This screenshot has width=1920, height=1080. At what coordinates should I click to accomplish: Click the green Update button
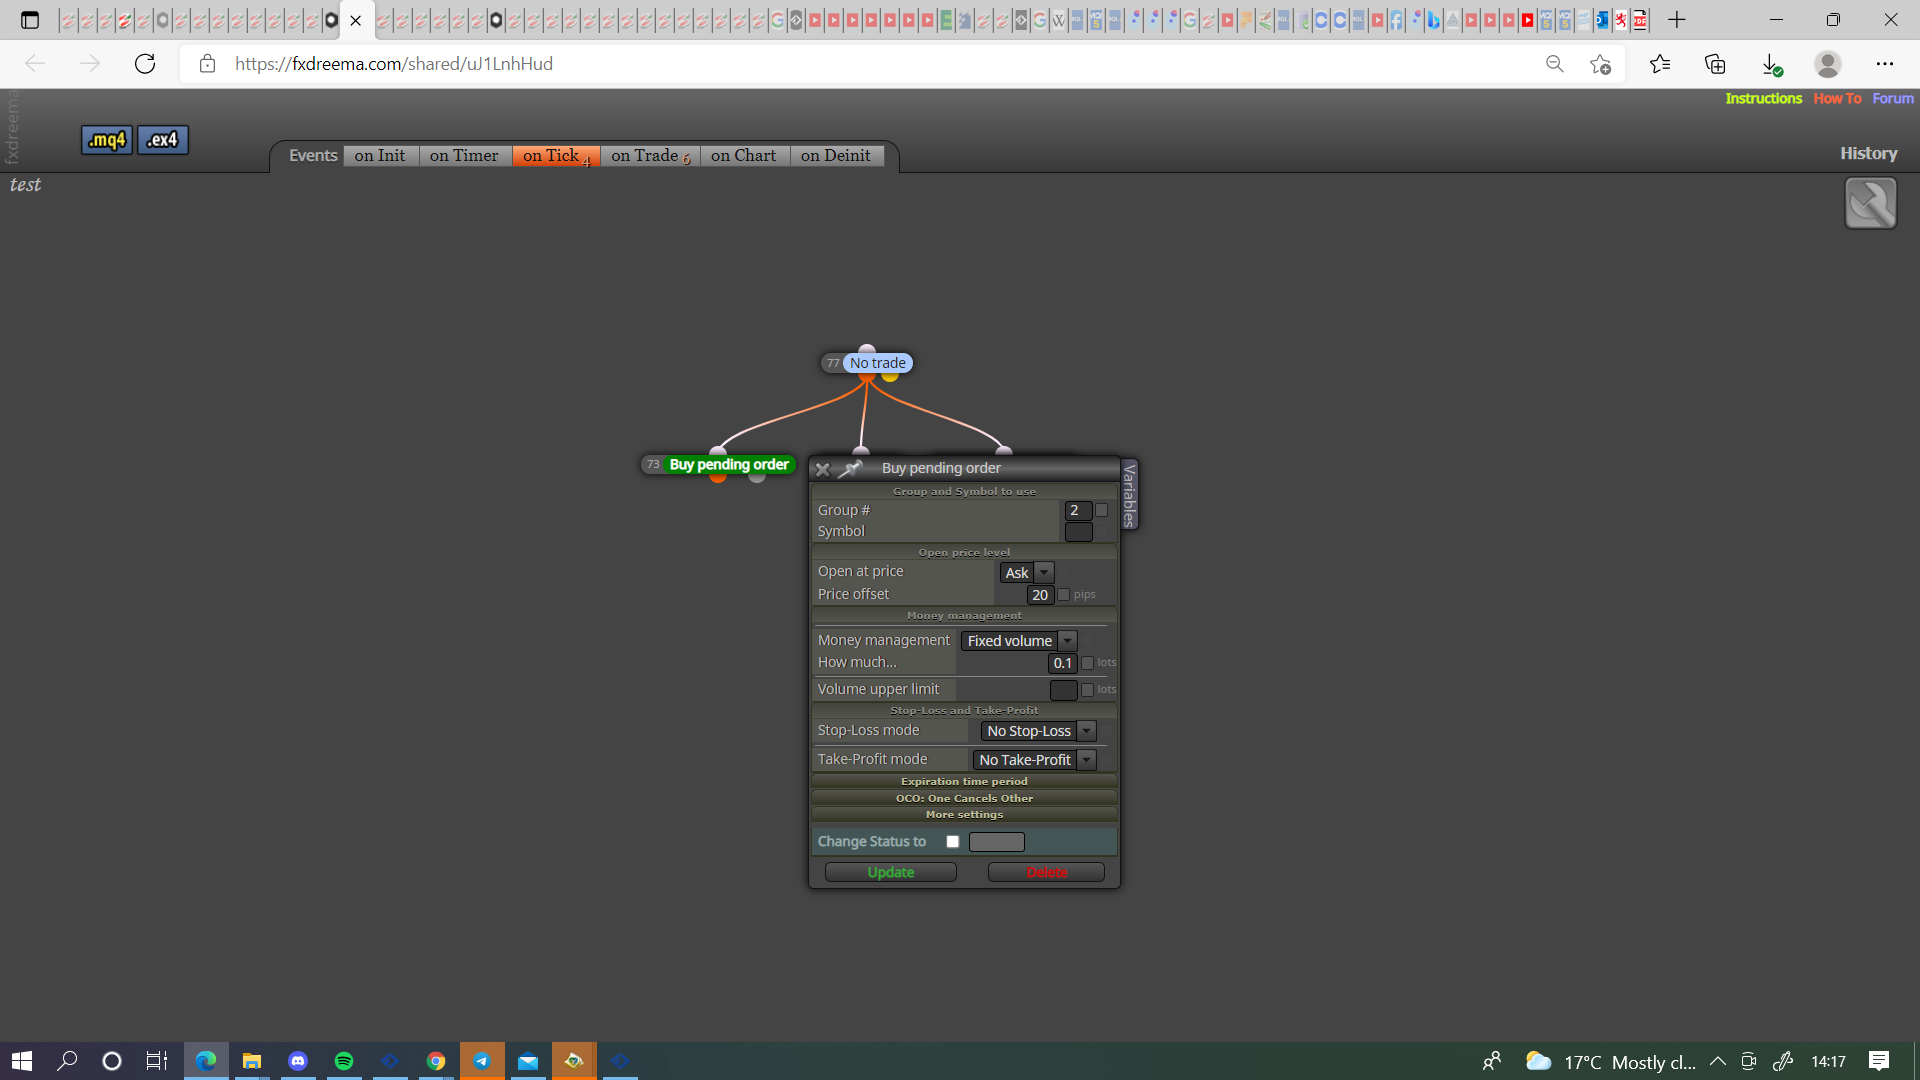[891, 873]
